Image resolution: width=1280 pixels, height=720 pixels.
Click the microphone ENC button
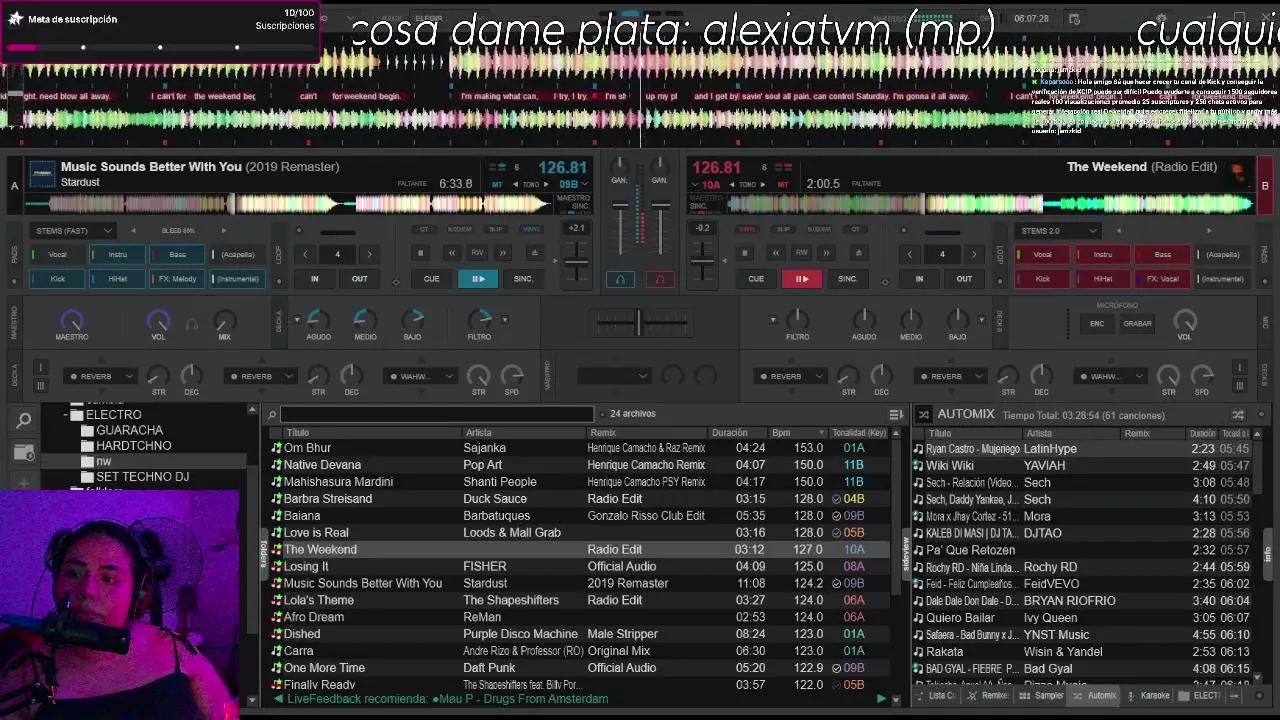click(x=1097, y=323)
